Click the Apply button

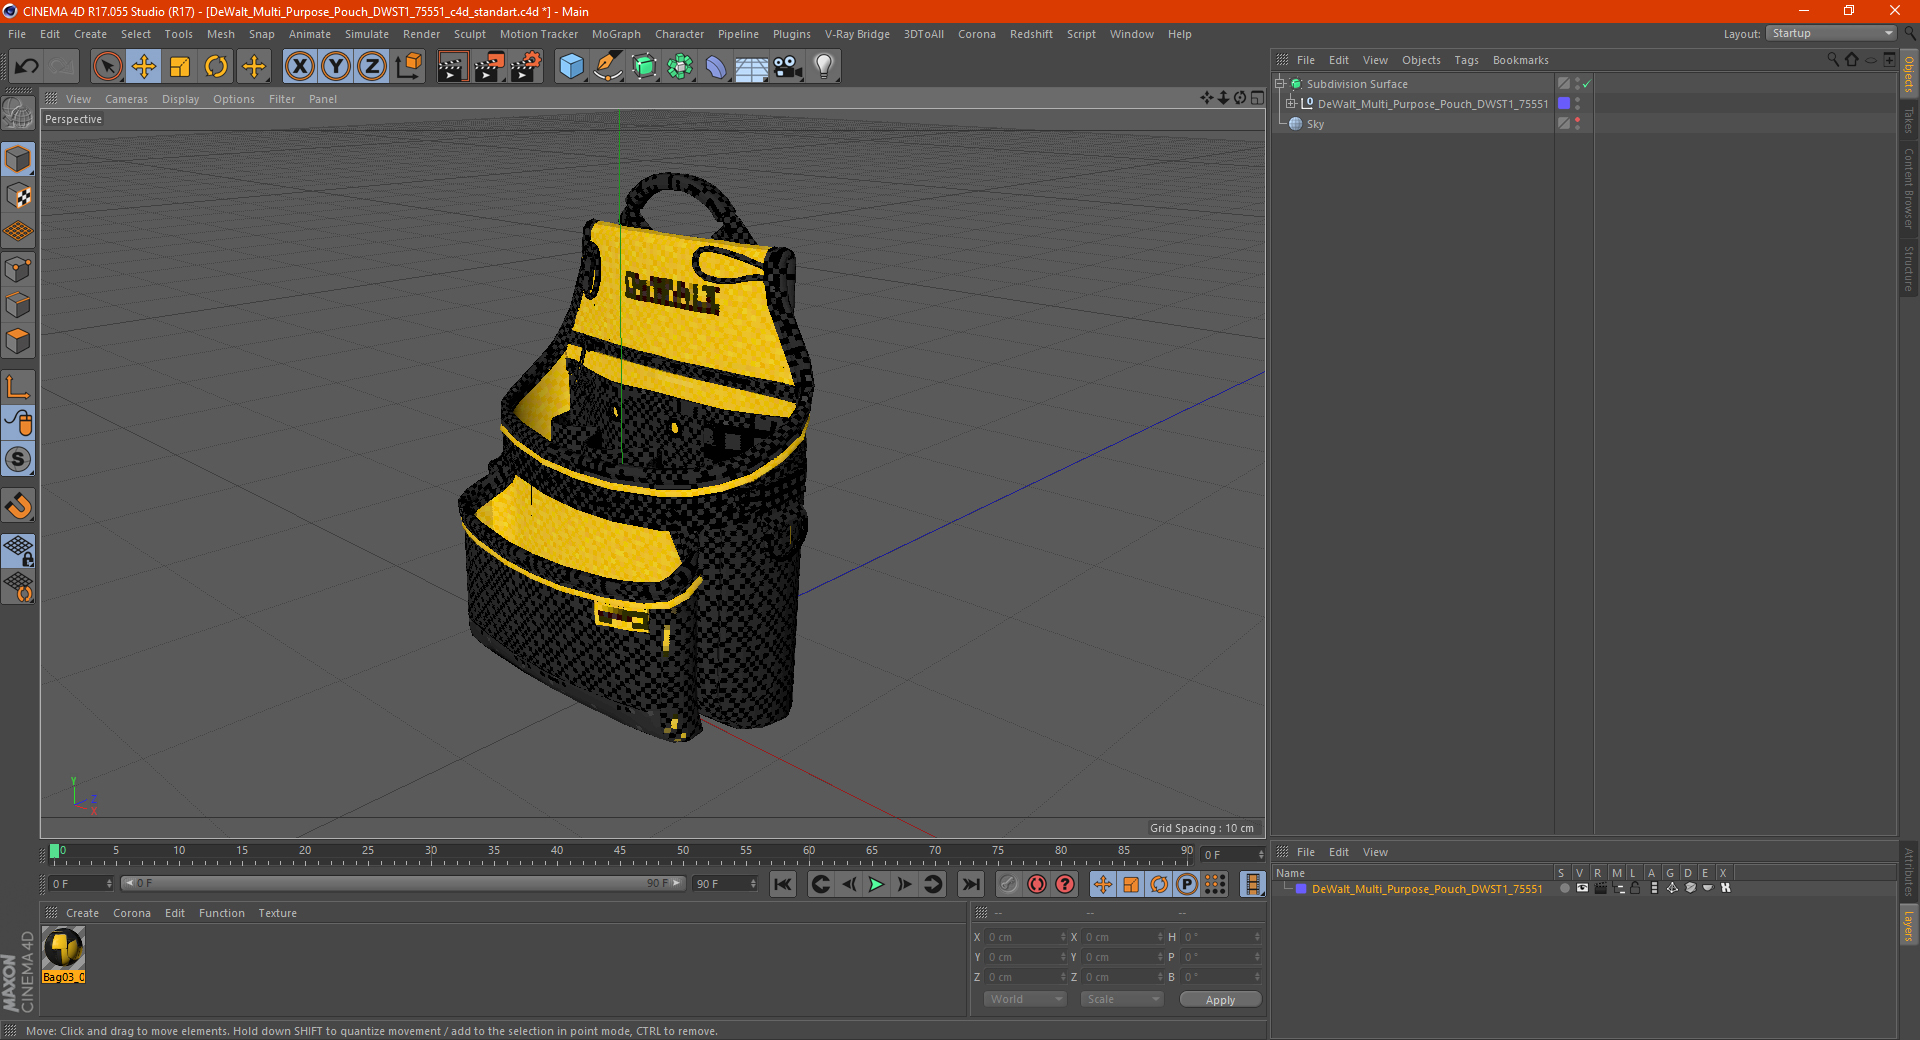point(1220,1000)
